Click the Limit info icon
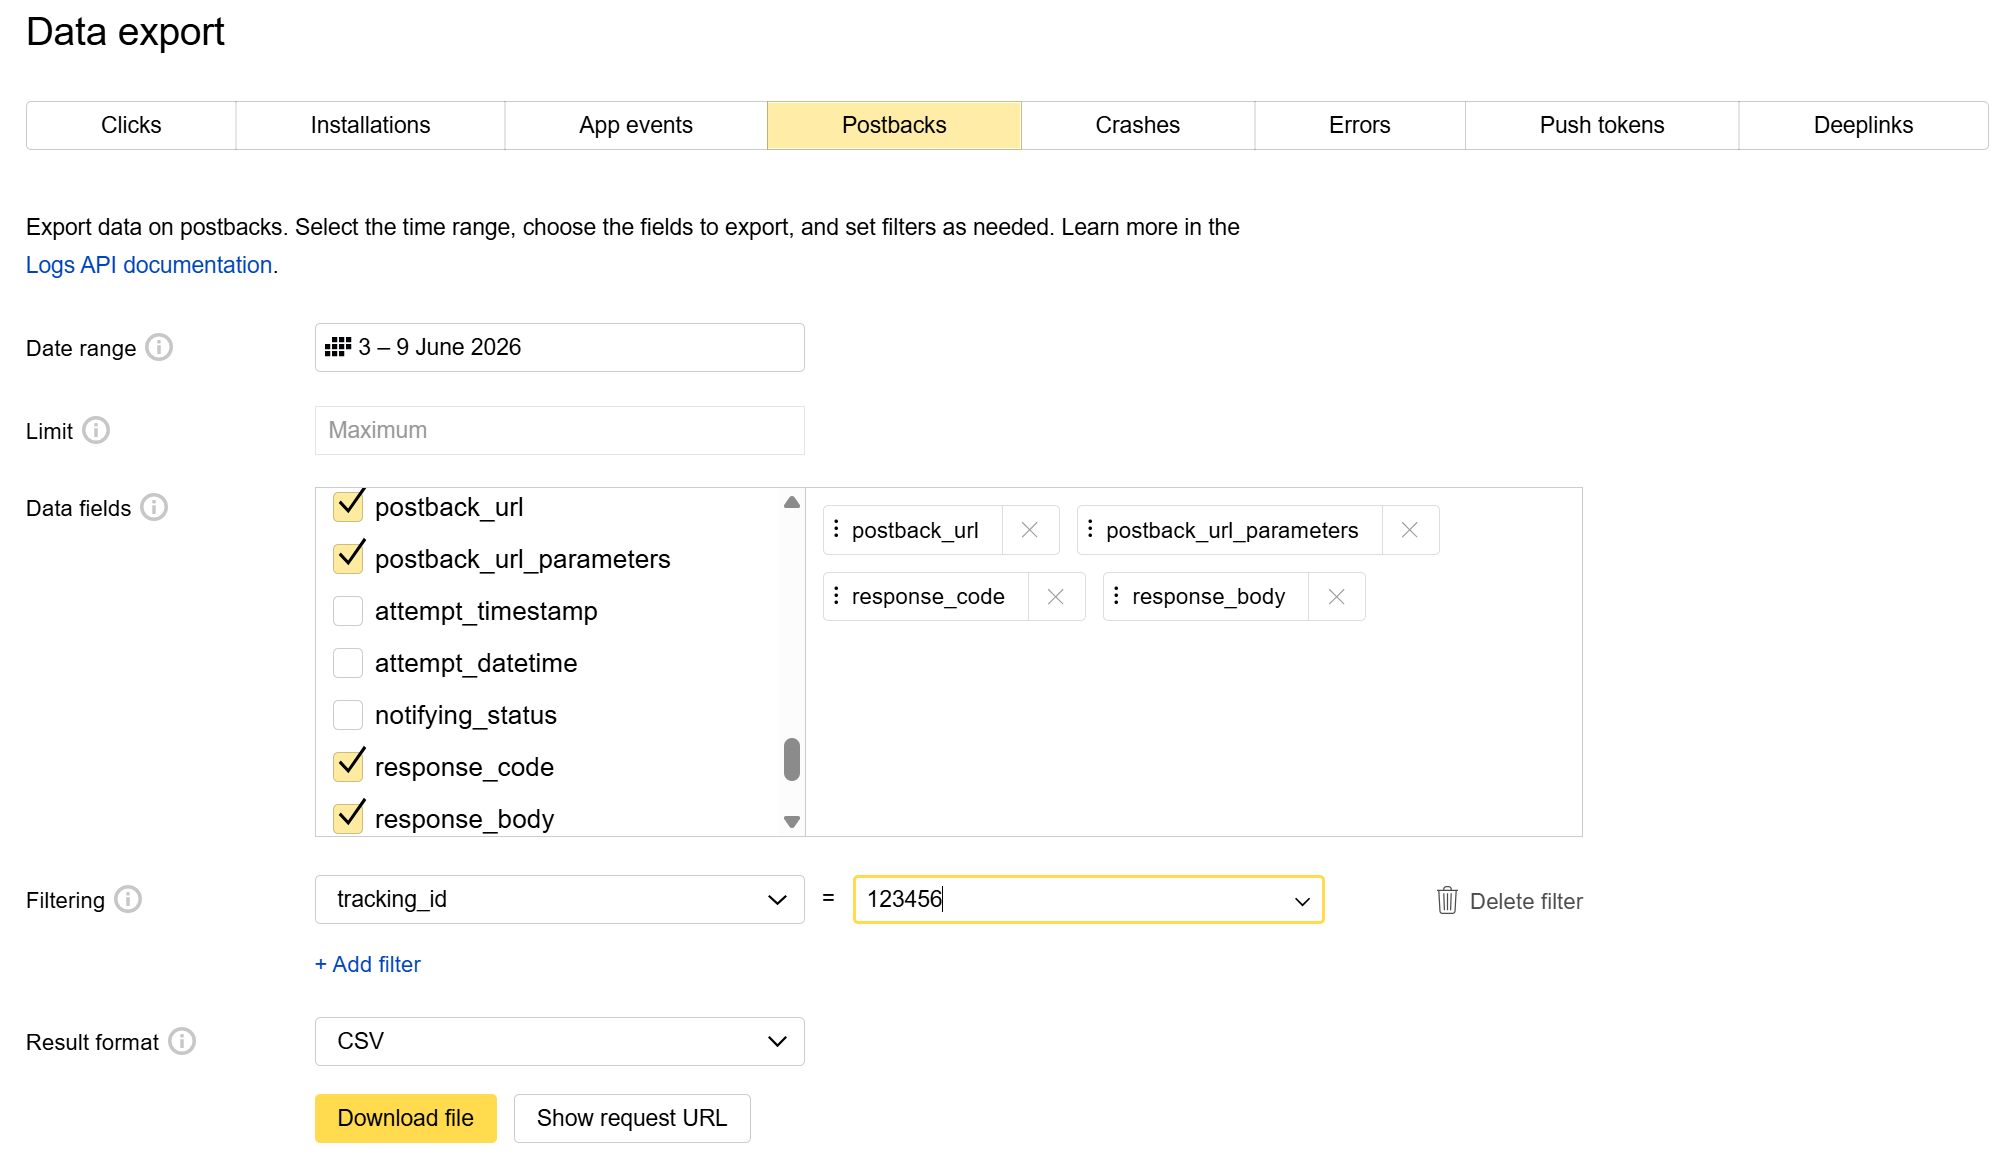 [96, 430]
